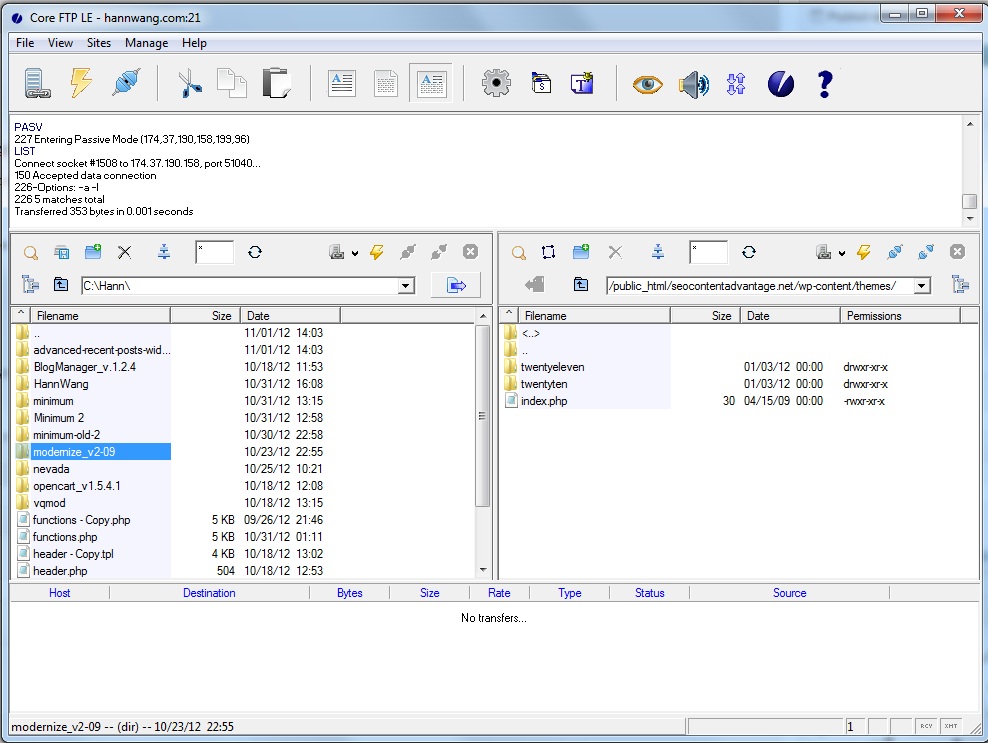Toggle sounds with the speaker icon
This screenshot has height=743, width=988.
(693, 84)
